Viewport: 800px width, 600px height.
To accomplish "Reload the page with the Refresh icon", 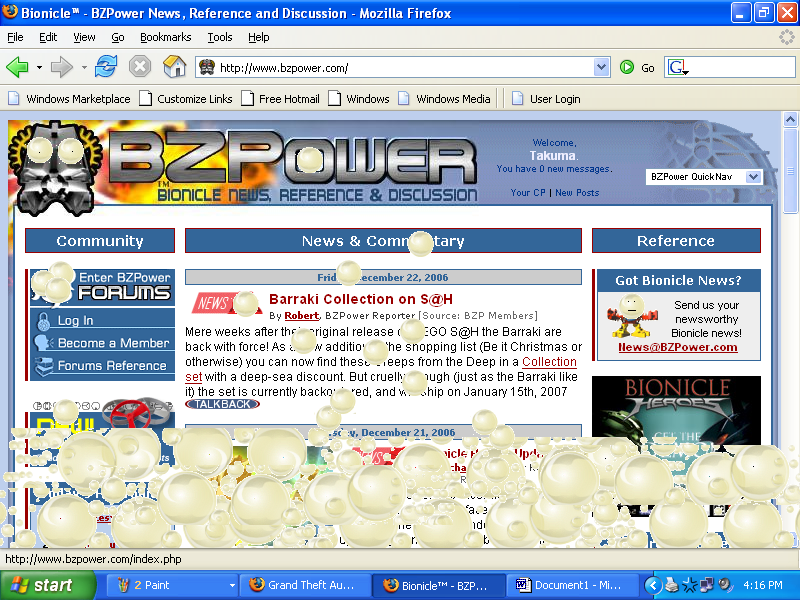I will pyautogui.click(x=106, y=67).
